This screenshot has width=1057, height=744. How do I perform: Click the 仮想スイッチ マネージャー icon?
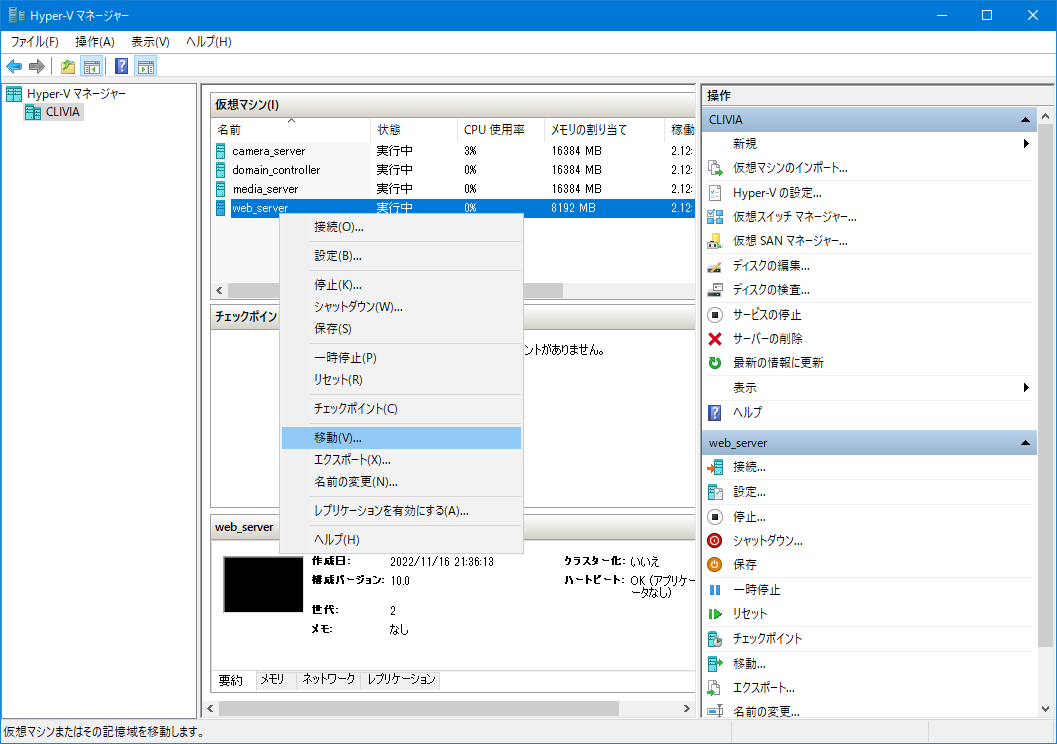(x=715, y=217)
